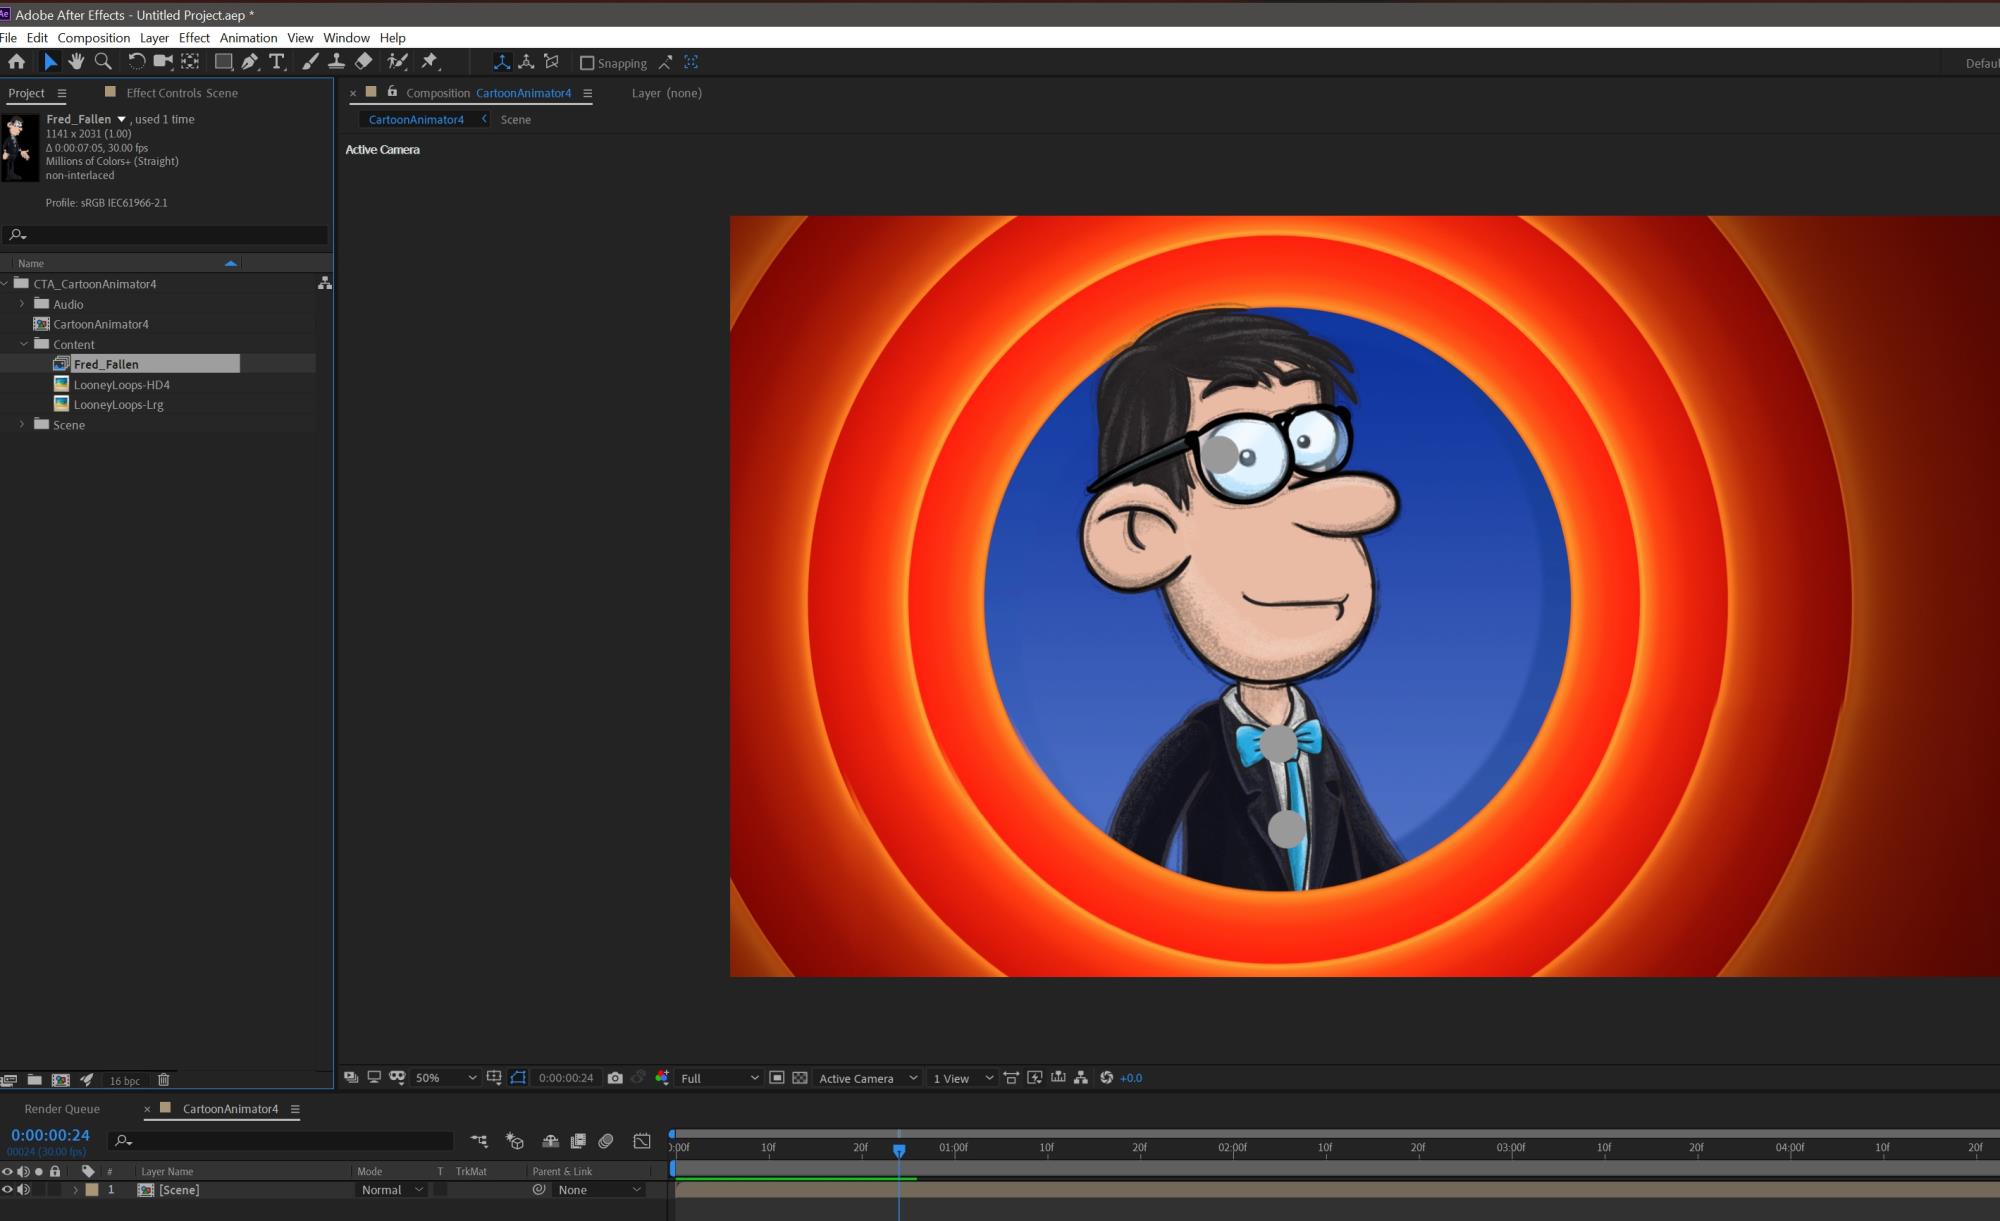The image size is (2000, 1221).
Task: Select the Clone Stamp tool
Action: pyautogui.click(x=337, y=62)
